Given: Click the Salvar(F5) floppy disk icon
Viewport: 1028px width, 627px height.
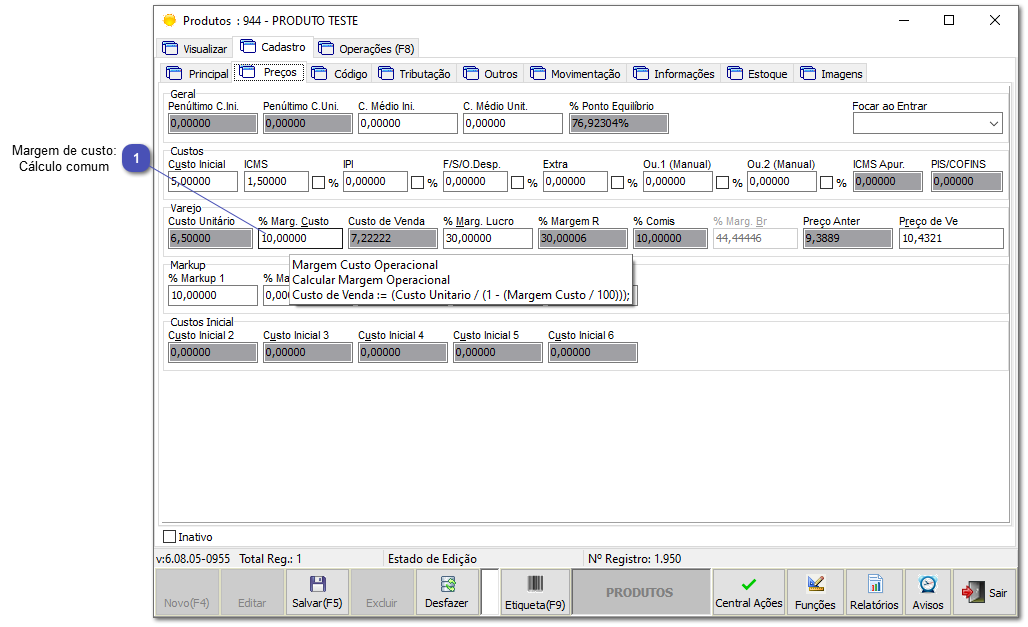Looking at the screenshot, I should (317, 584).
